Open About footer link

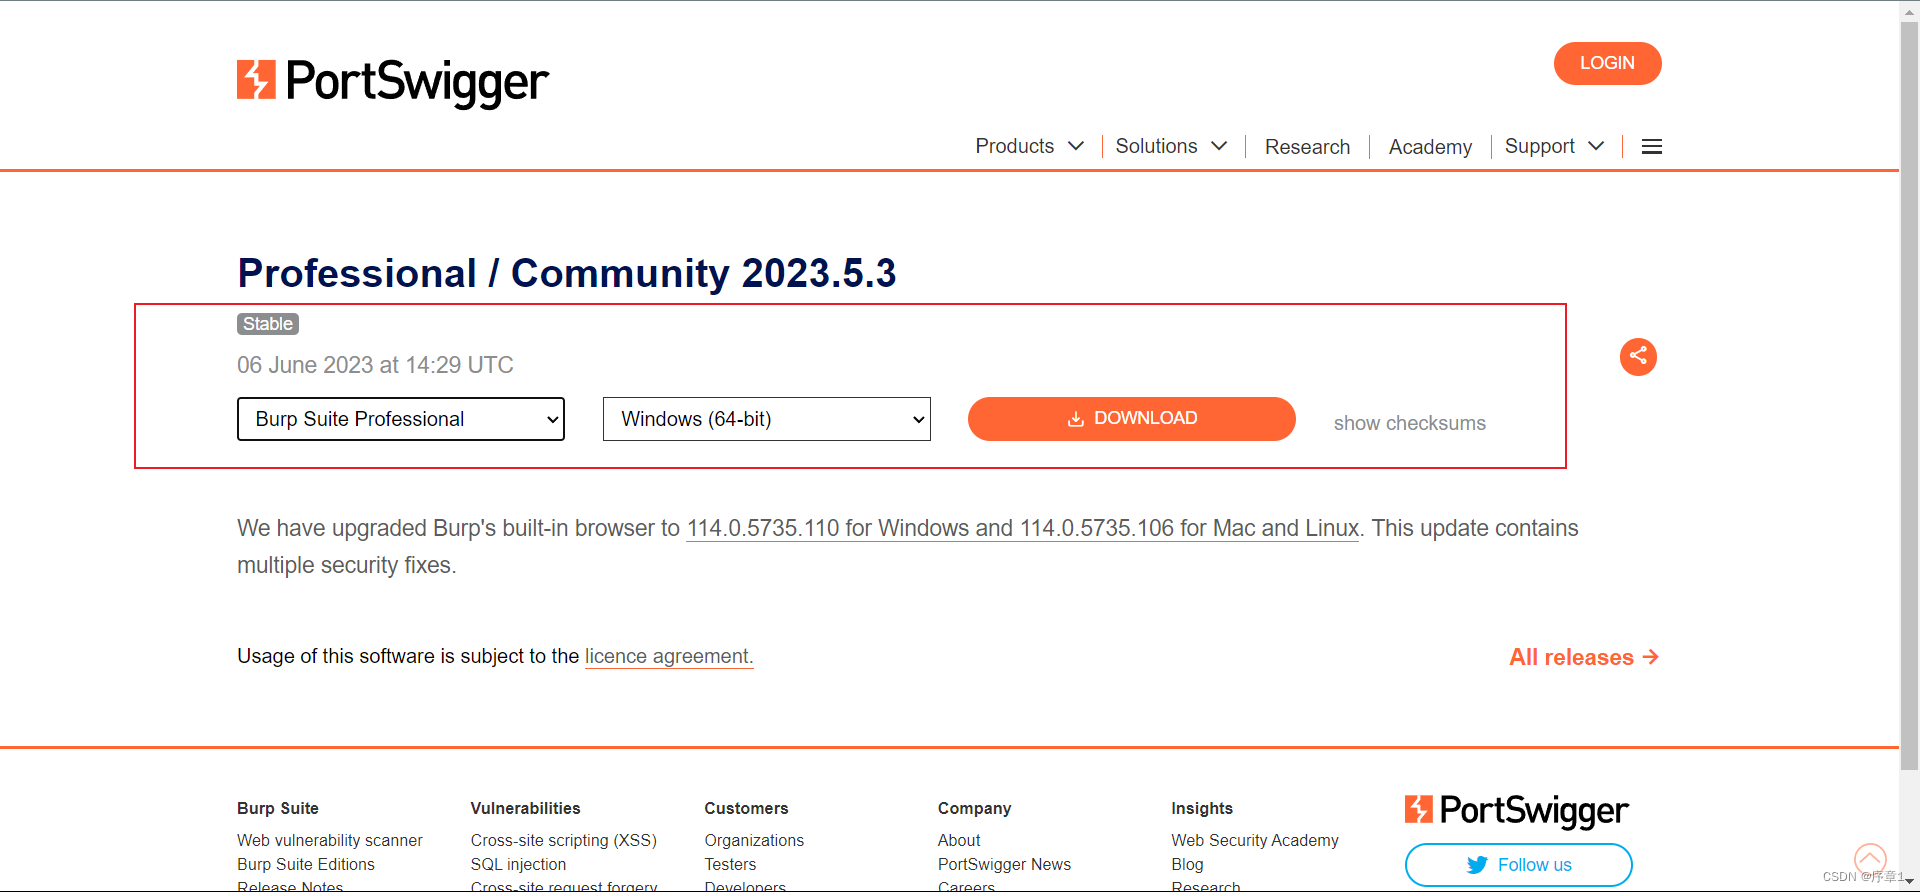tap(959, 840)
